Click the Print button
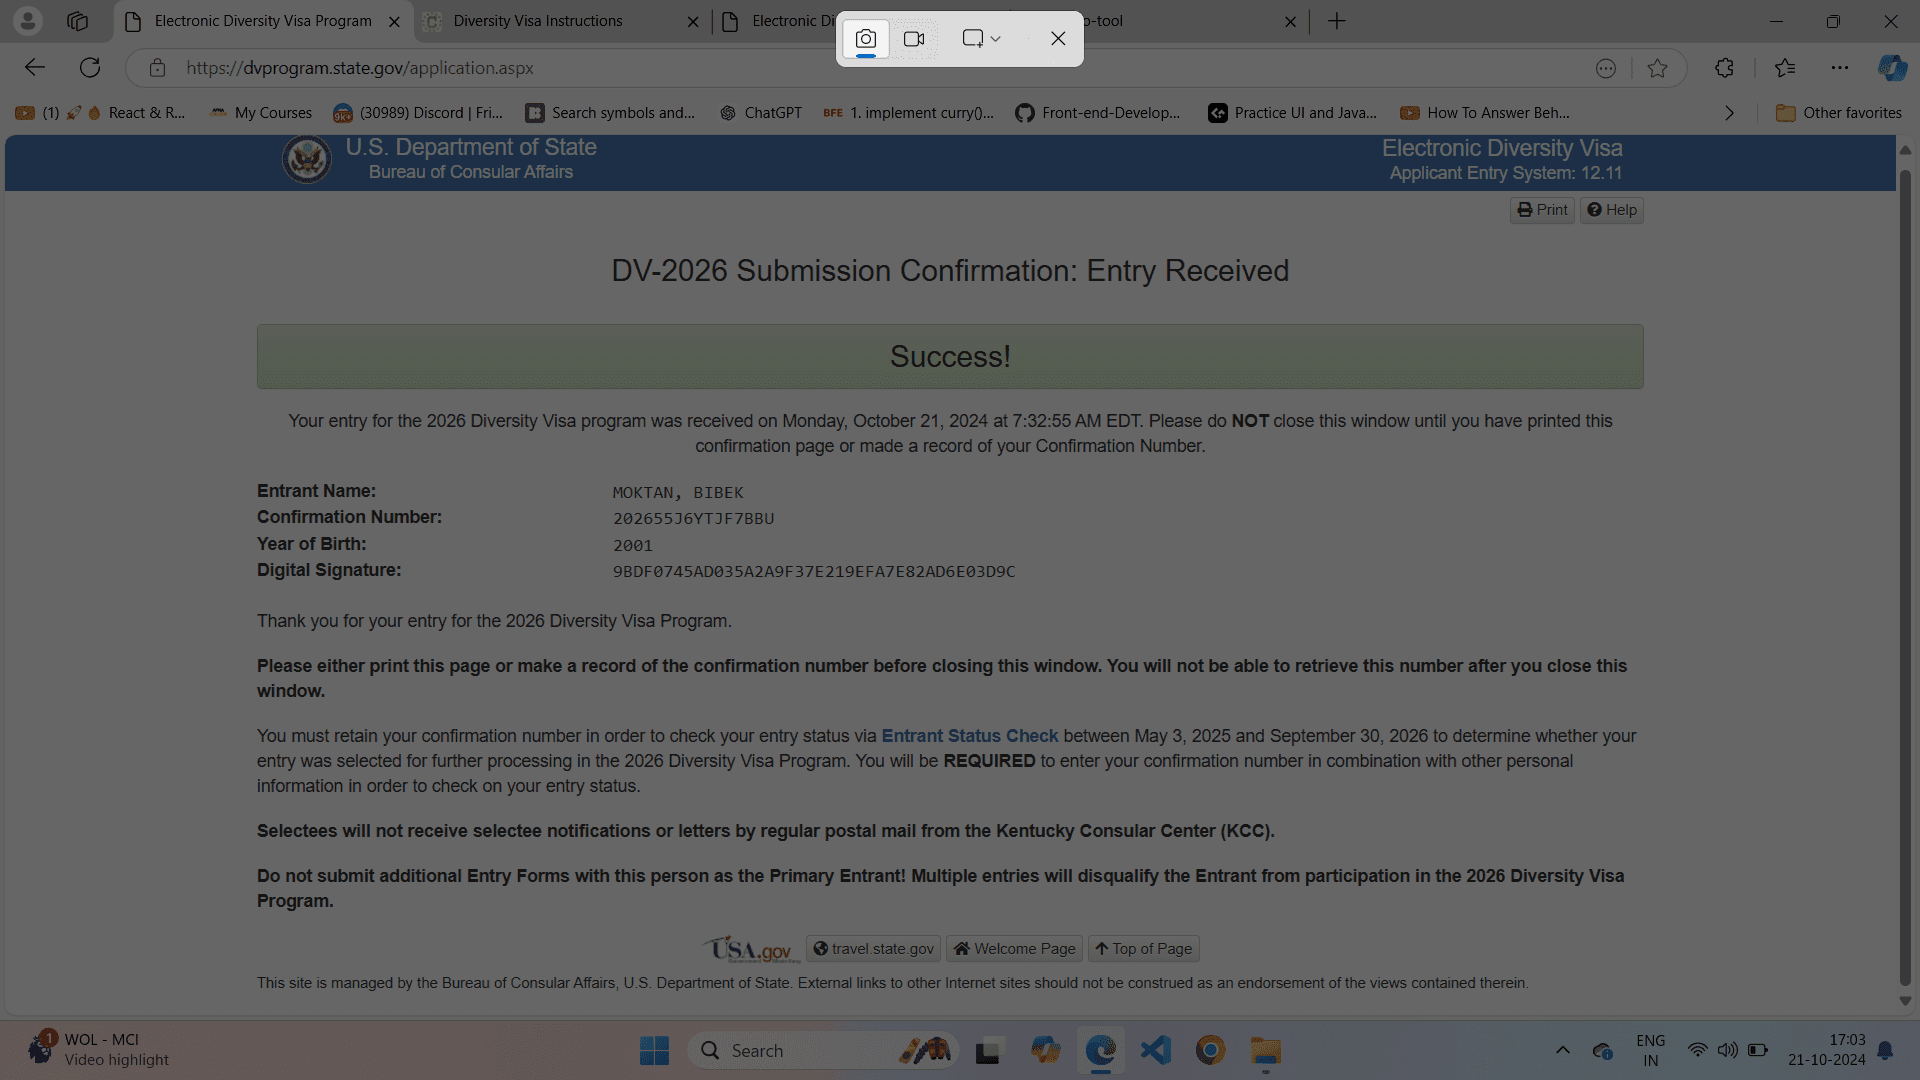 click(1542, 210)
